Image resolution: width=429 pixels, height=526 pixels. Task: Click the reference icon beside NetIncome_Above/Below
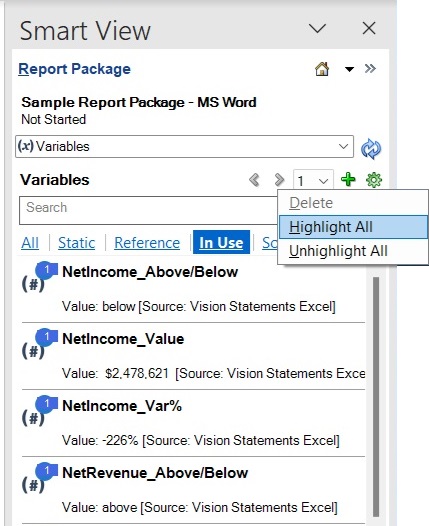(39, 276)
